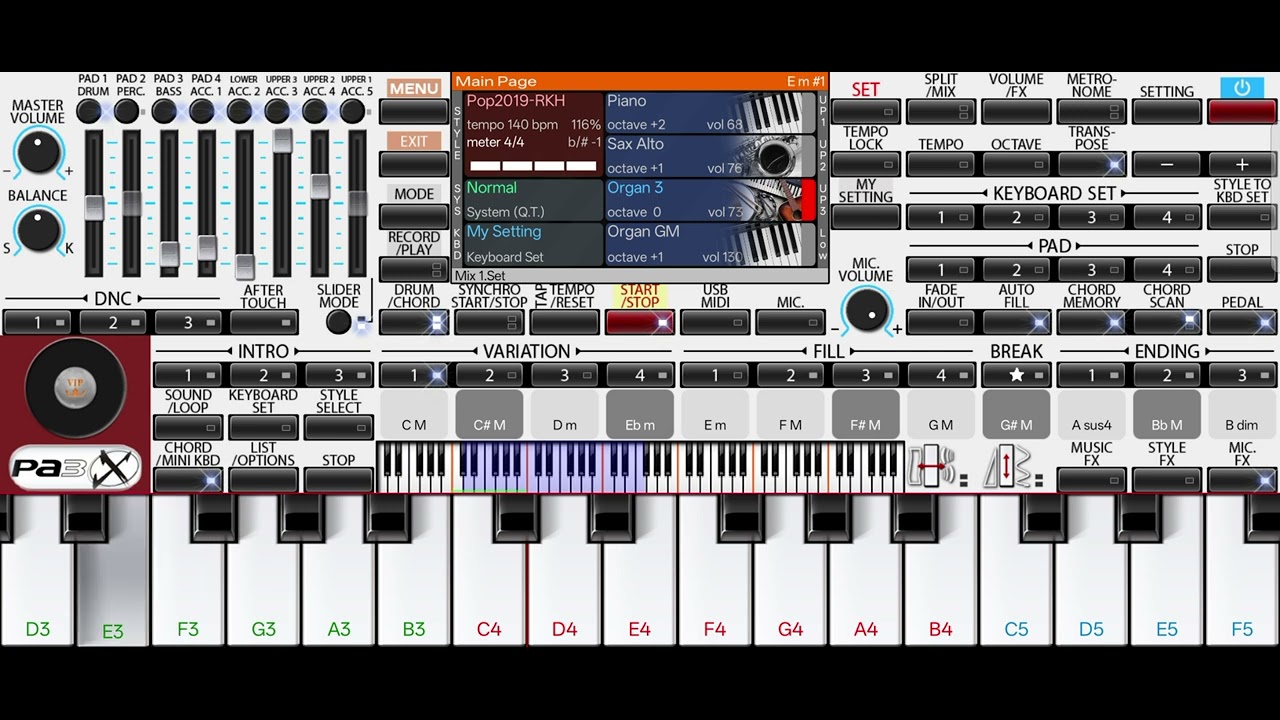
Task: Open Style Select
Action: click(338, 427)
